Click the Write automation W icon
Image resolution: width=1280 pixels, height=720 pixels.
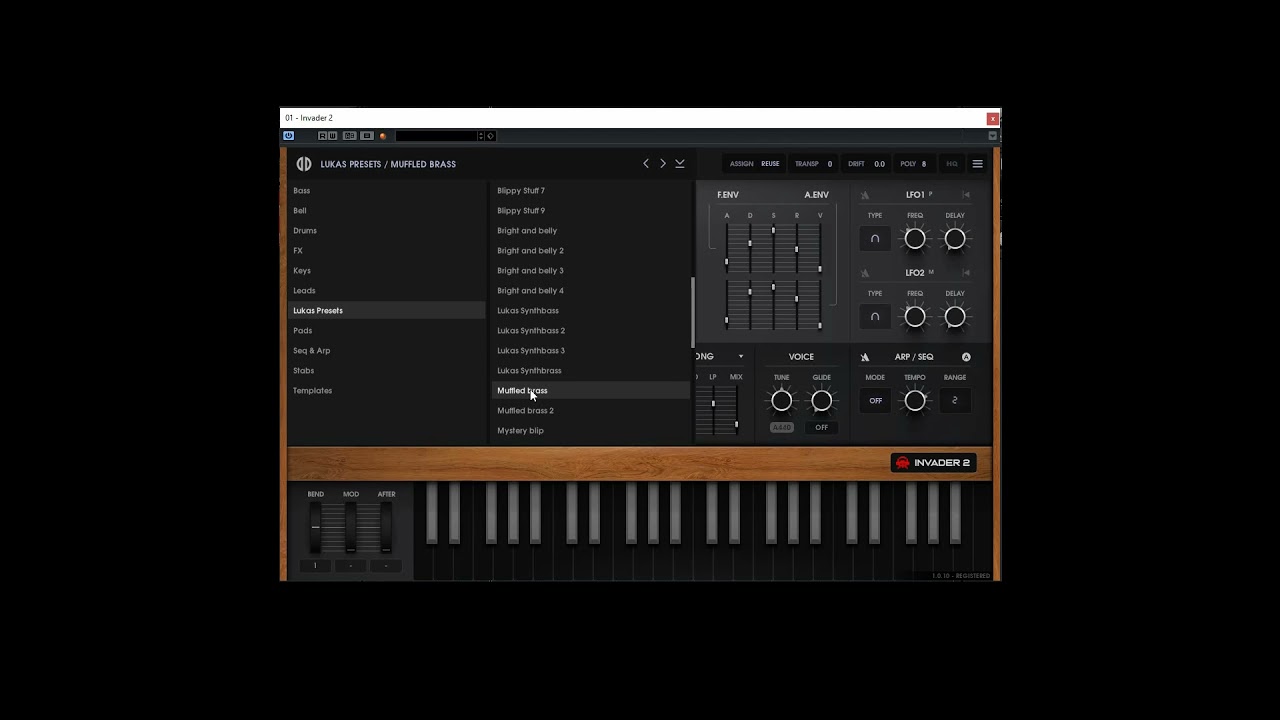(x=333, y=136)
